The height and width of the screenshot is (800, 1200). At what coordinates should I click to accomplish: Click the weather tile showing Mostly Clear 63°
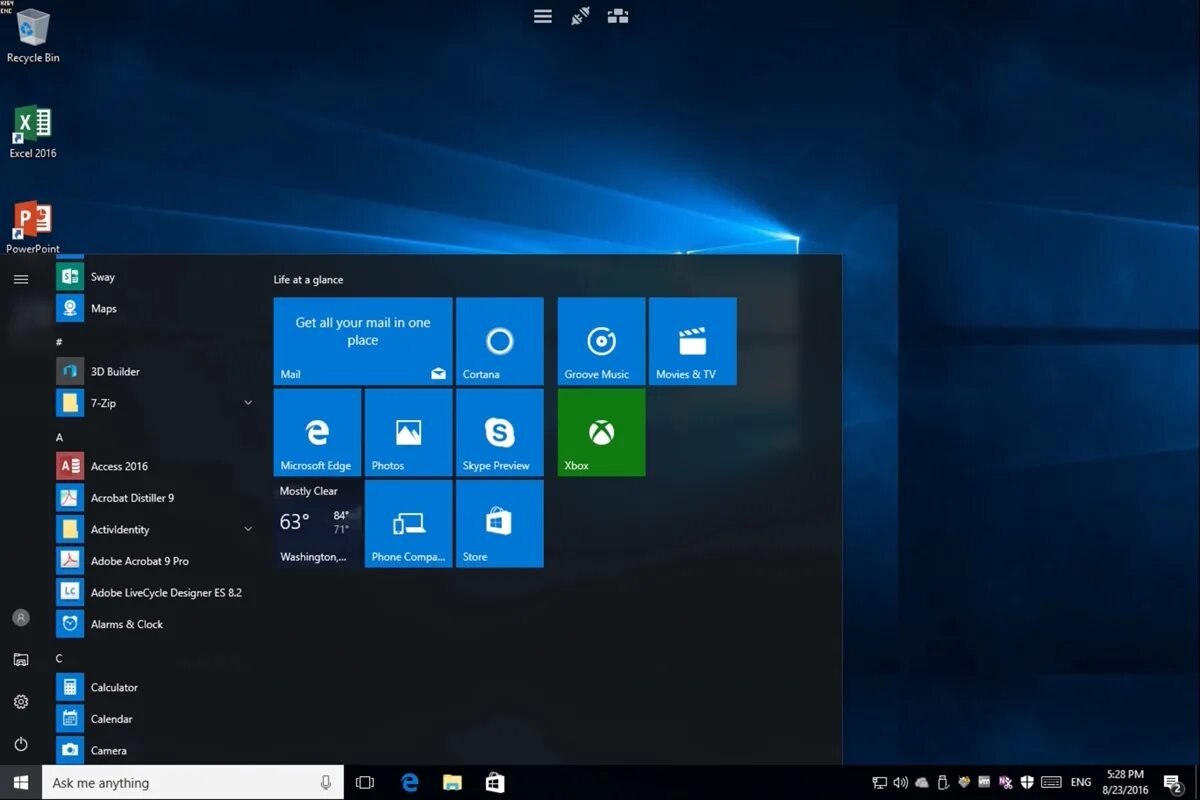point(315,523)
